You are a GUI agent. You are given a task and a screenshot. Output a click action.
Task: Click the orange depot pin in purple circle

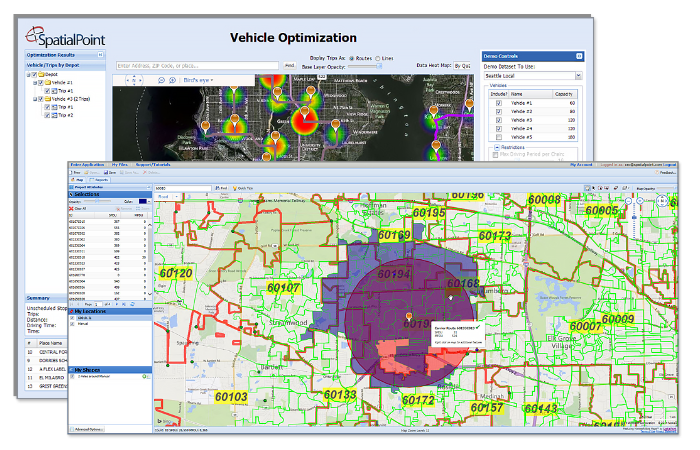pyautogui.click(x=408, y=316)
